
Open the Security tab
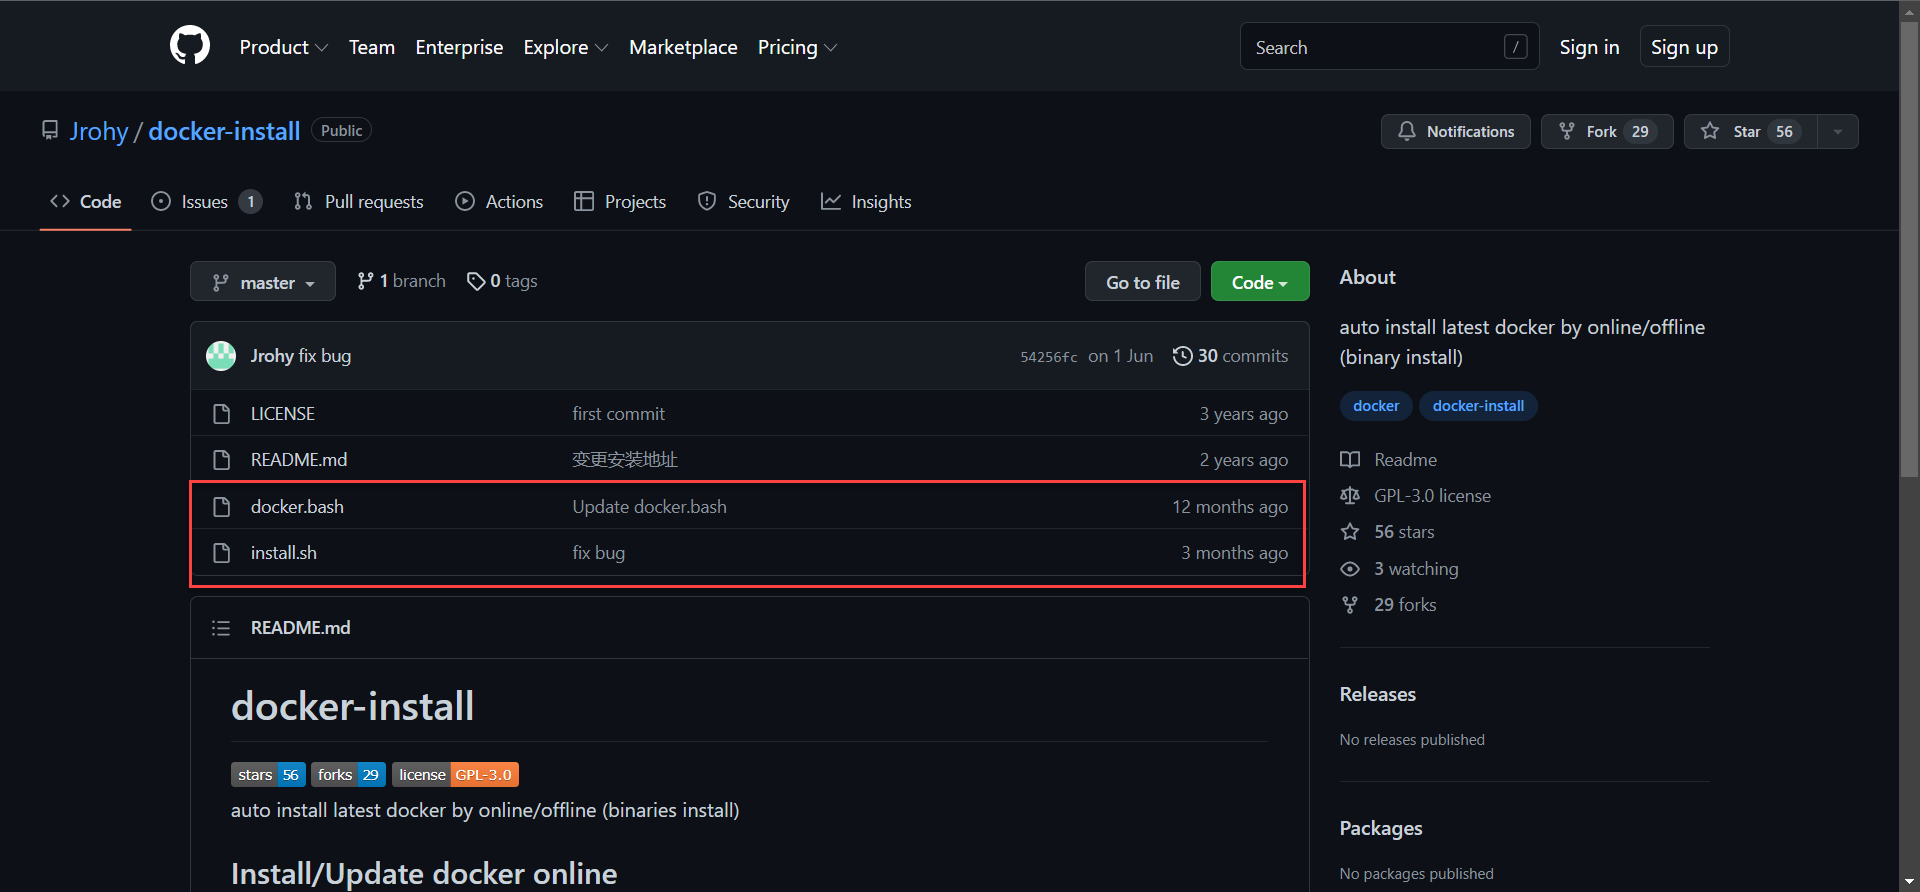743,202
